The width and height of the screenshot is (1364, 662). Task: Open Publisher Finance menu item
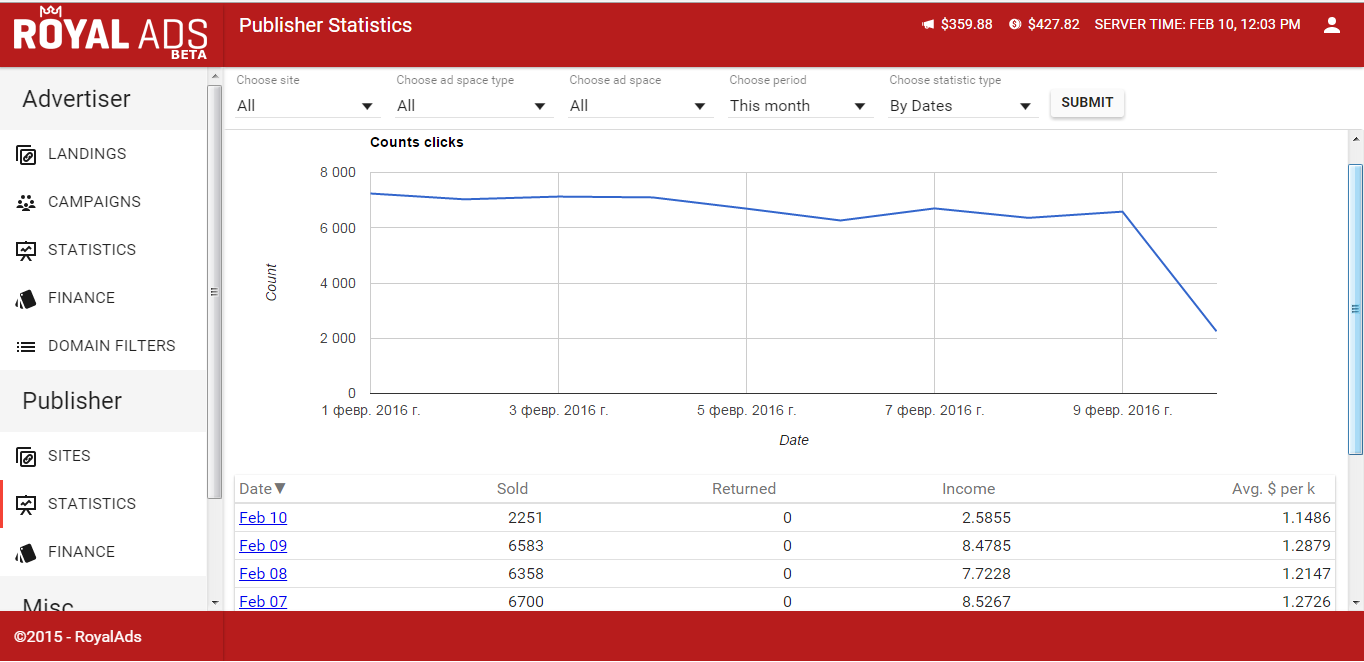[81, 552]
